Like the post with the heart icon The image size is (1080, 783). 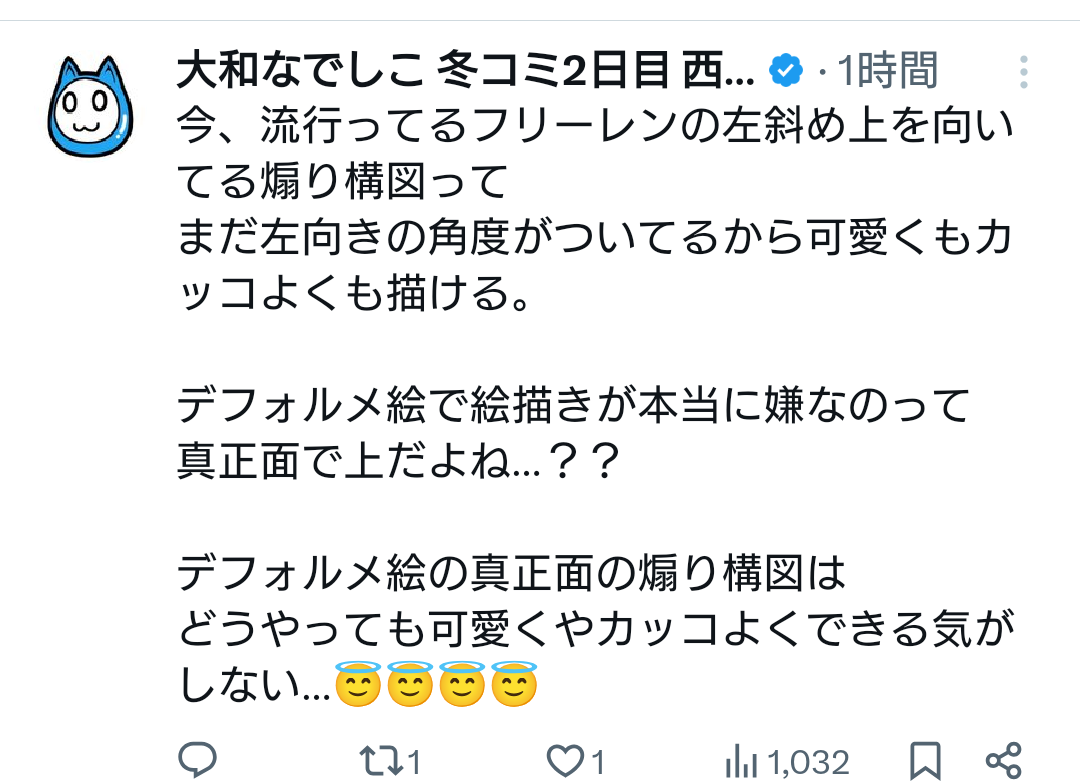coord(567,760)
